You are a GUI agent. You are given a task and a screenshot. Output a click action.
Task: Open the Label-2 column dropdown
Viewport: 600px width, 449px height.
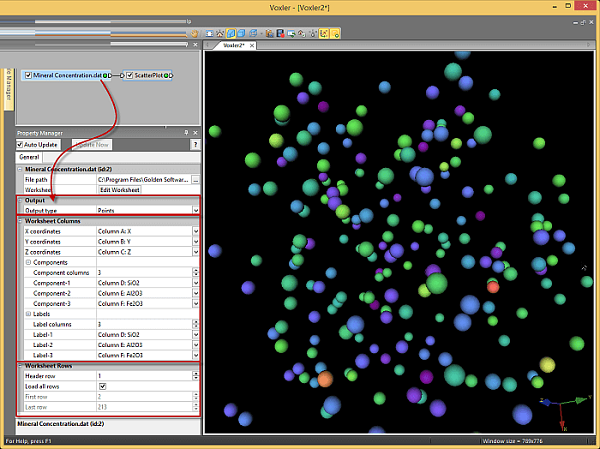point(196,345)
